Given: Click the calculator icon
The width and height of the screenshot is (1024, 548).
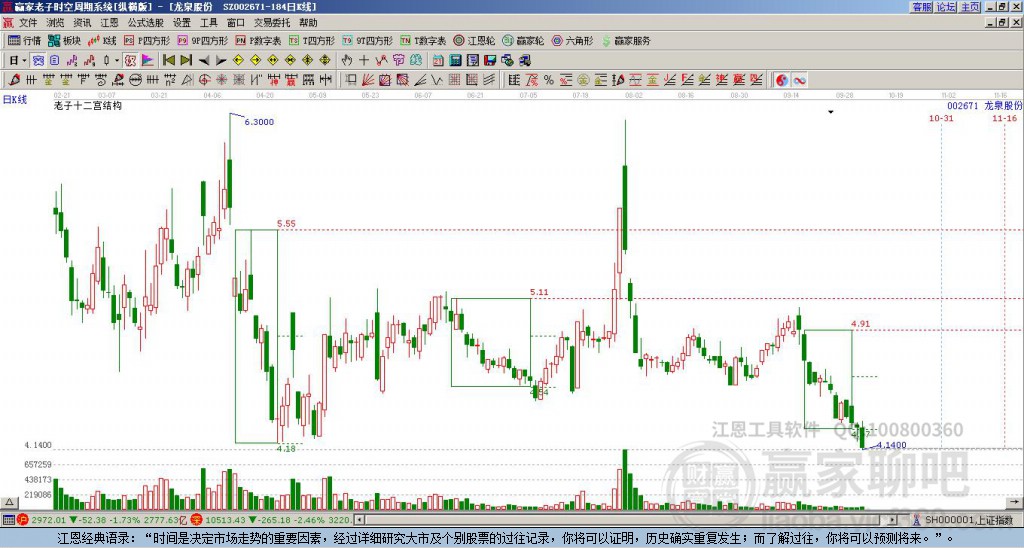Looking at the screenshot, I should tap(455, 60).
